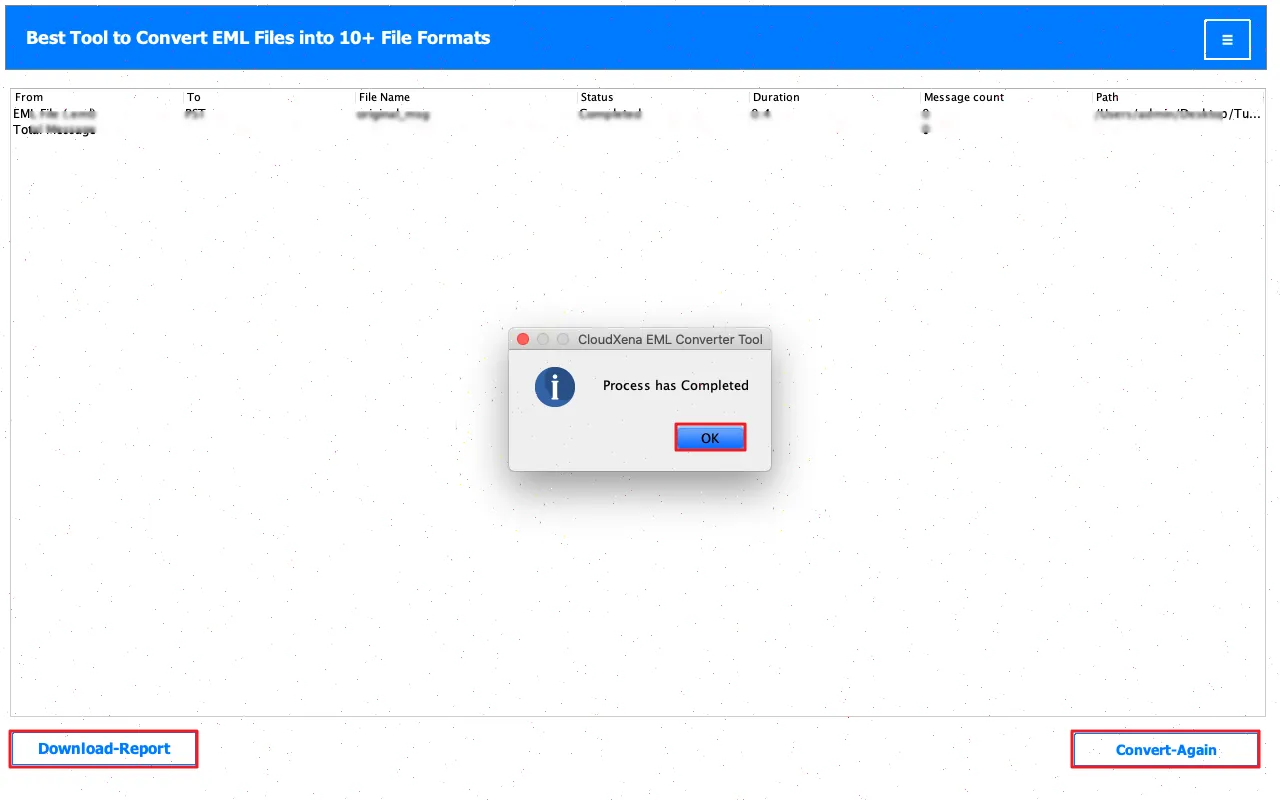Click the blue information icon in the dialog
This screenshot has width=1280, height=800.
(555, 386)
